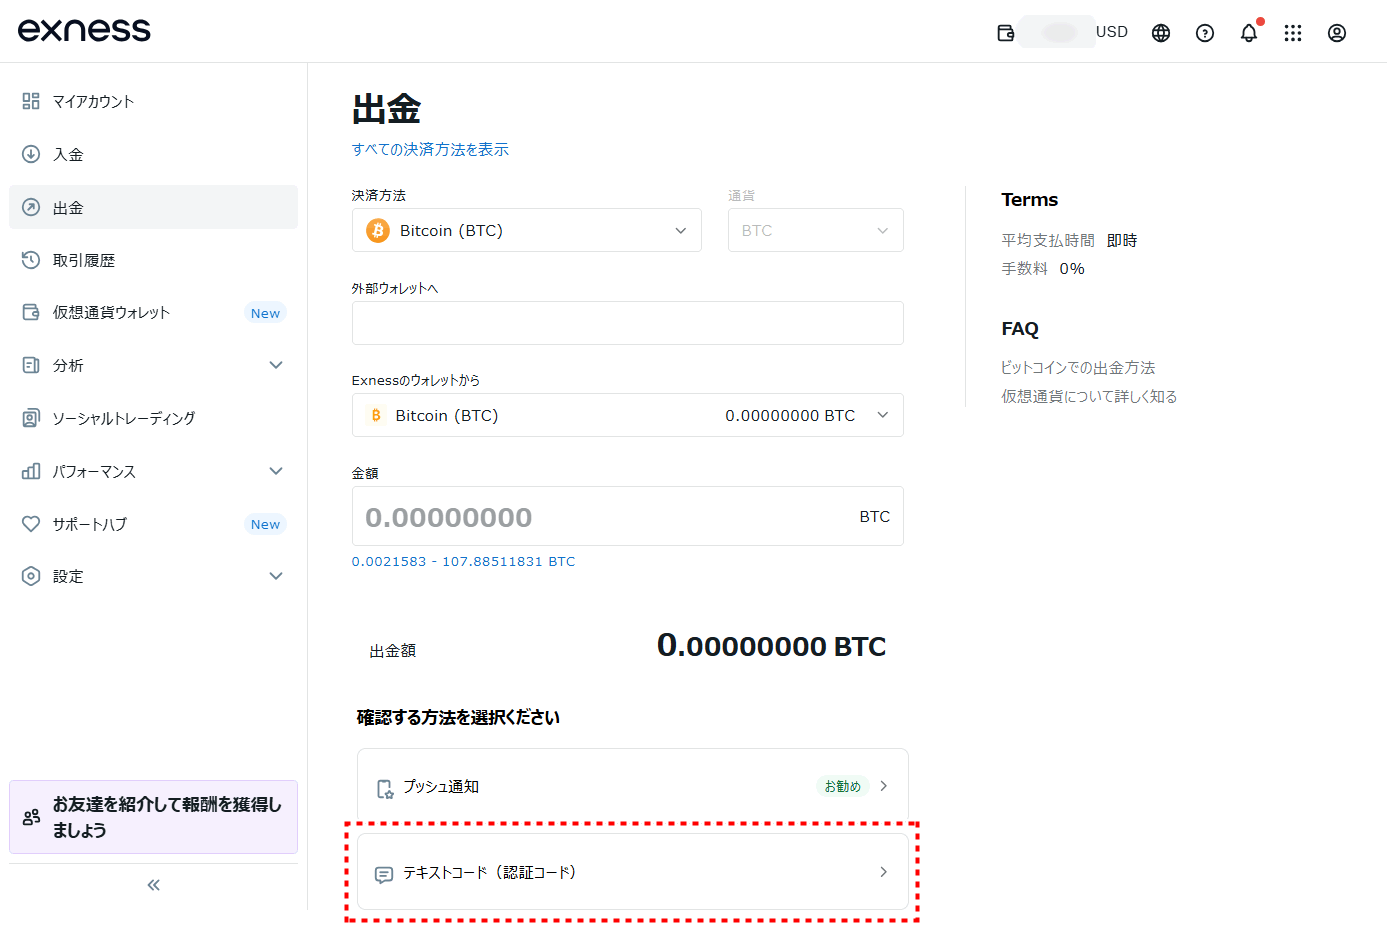Collapse sidebar with double chevron

(153, 885)
